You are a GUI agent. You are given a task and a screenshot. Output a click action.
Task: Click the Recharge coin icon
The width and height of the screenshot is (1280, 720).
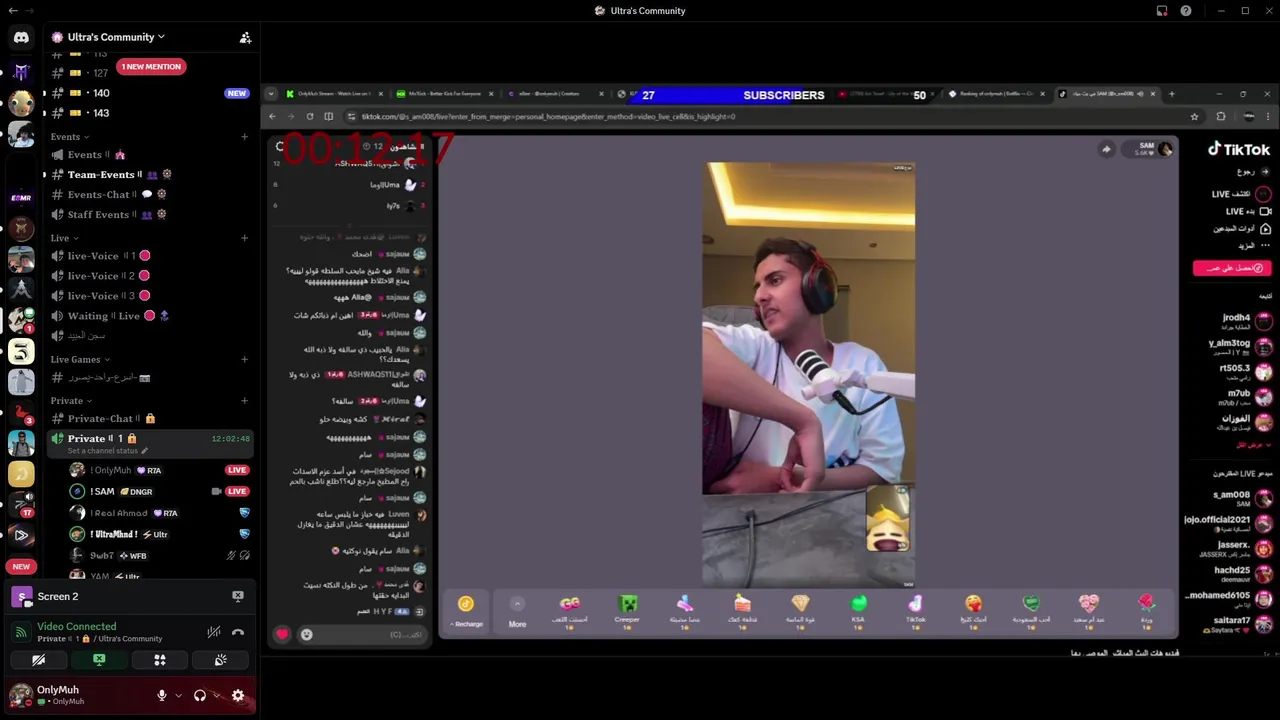[466, 604]
